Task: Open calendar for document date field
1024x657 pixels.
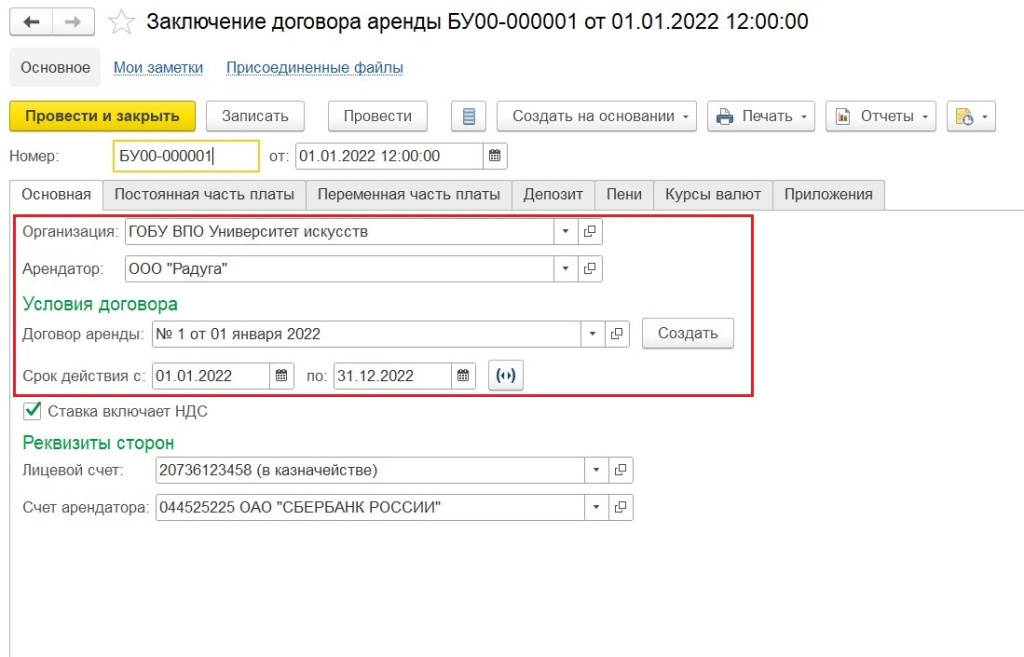Action: click(x=494, y=156)
